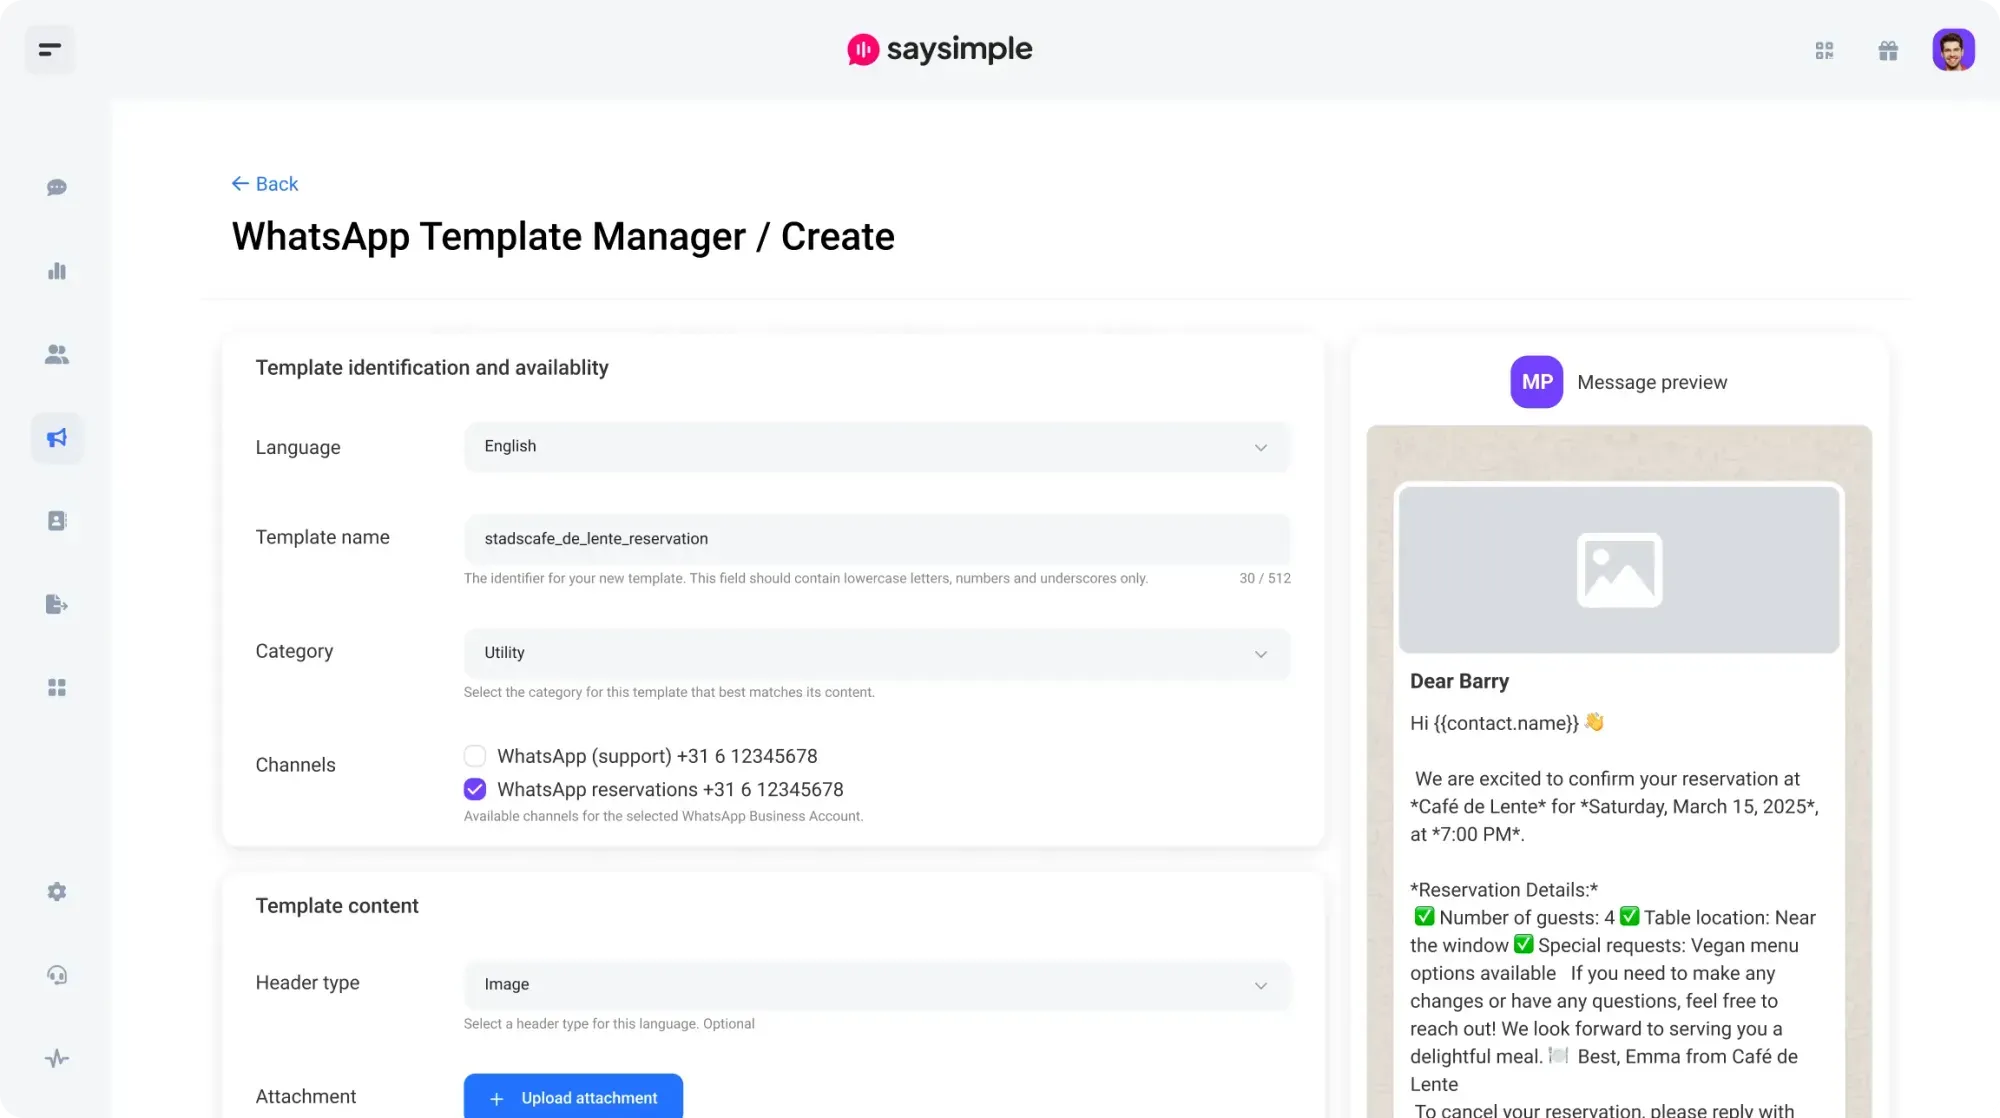
Task: Click the QR code icon in top bar
Action: 1824,49
